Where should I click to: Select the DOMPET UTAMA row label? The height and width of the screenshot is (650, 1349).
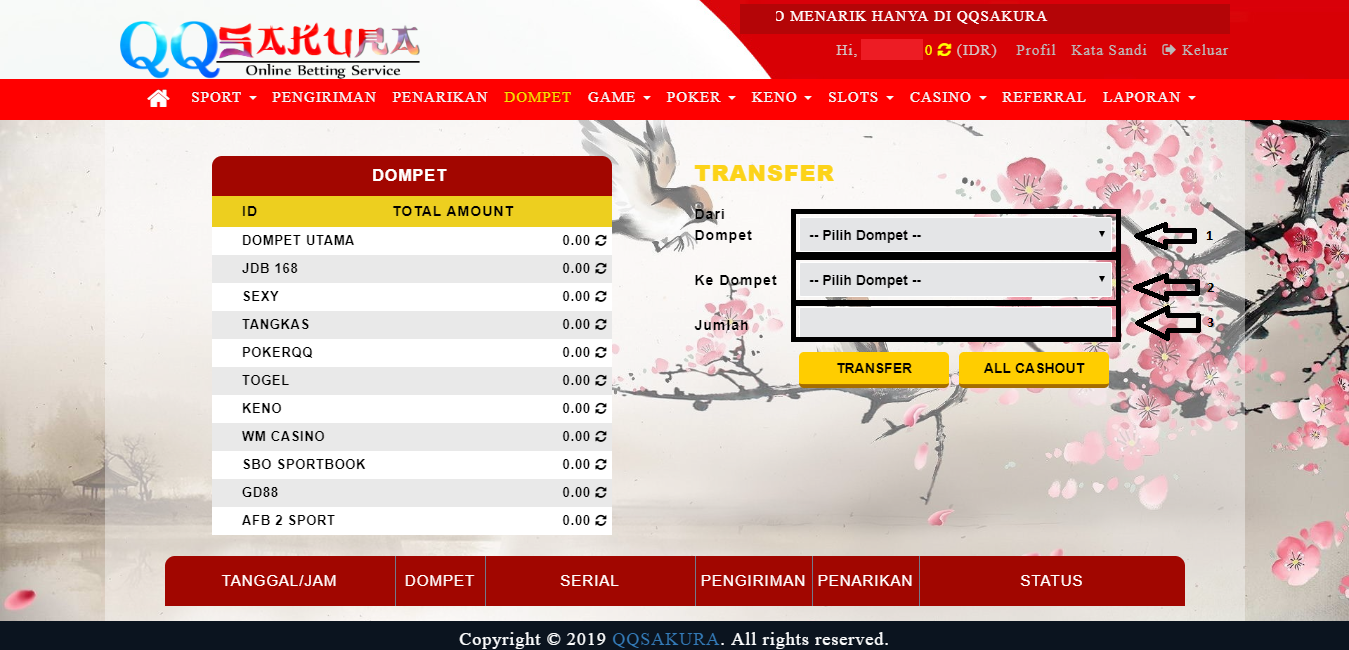click(x=298, y=241)
